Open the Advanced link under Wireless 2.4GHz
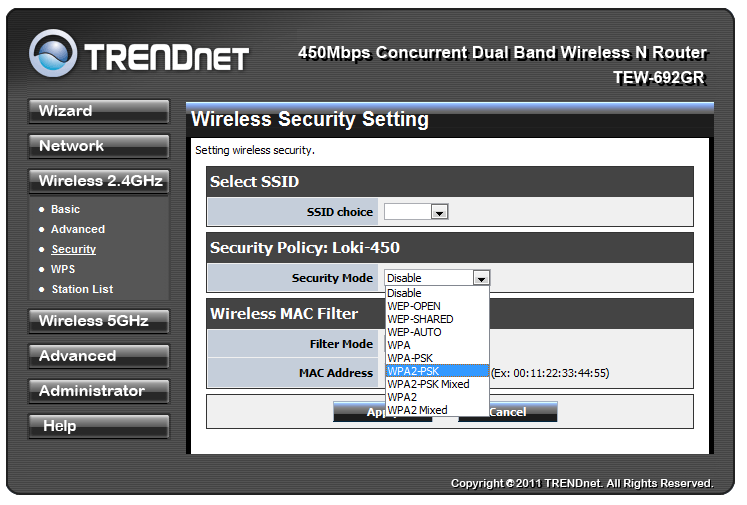747x505 pixels. coord(78,229)
